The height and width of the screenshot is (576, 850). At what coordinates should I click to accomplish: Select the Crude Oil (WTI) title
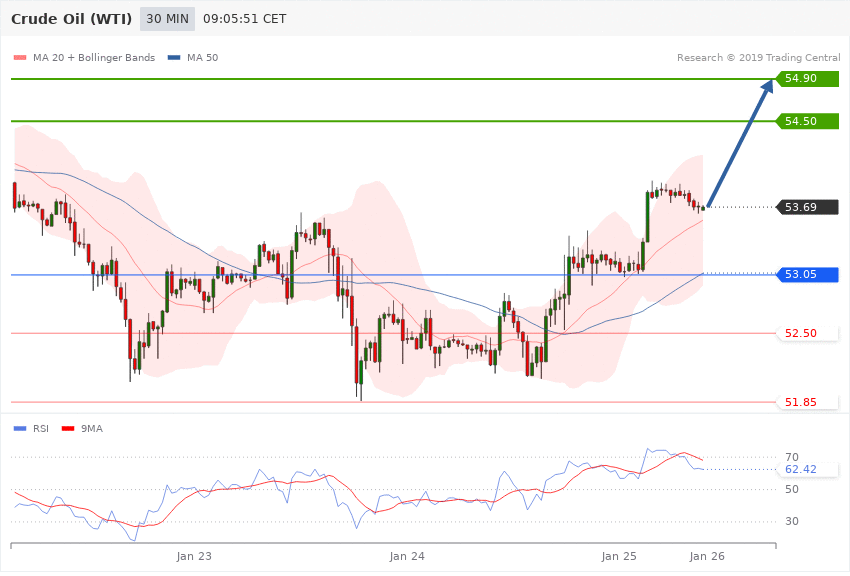point(72,19)
